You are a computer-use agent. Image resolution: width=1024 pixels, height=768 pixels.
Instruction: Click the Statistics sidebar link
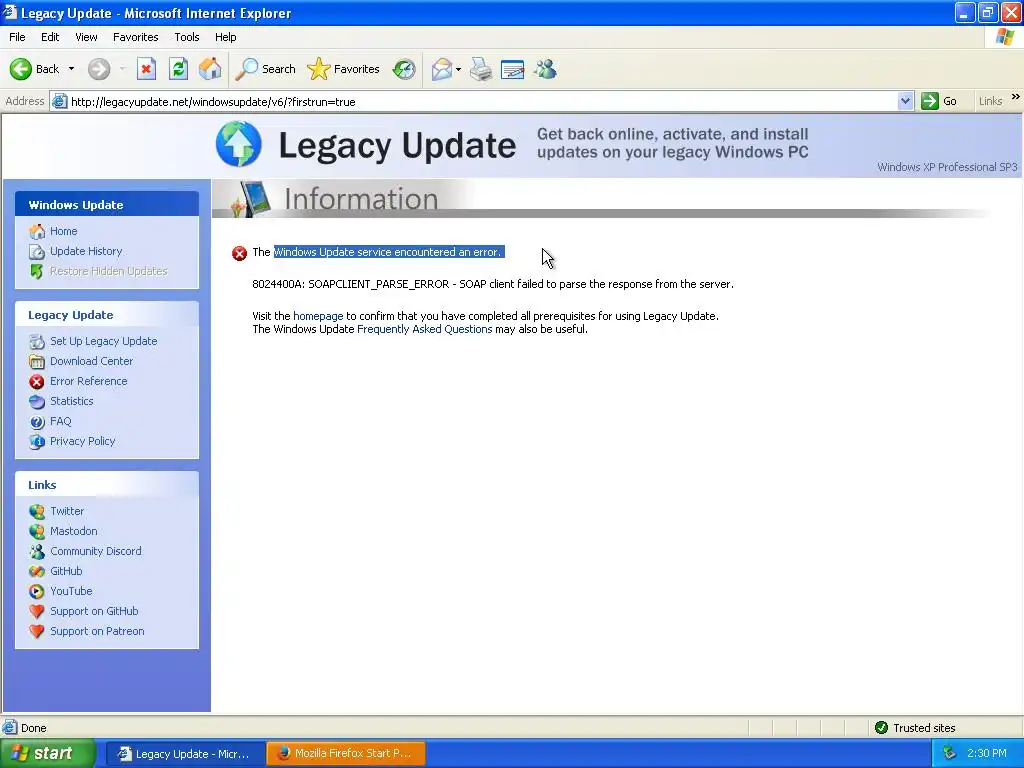click(x=72, y=401)
